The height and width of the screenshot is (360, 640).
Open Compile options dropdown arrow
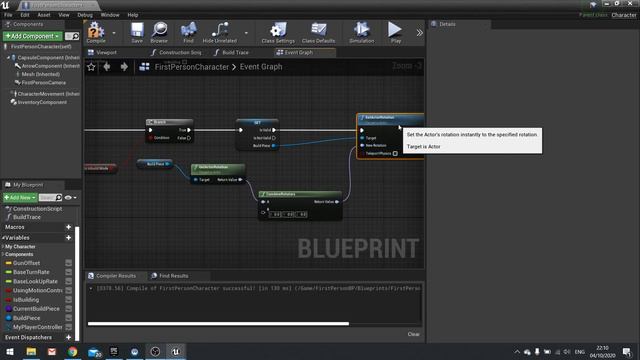pos(114,33)
